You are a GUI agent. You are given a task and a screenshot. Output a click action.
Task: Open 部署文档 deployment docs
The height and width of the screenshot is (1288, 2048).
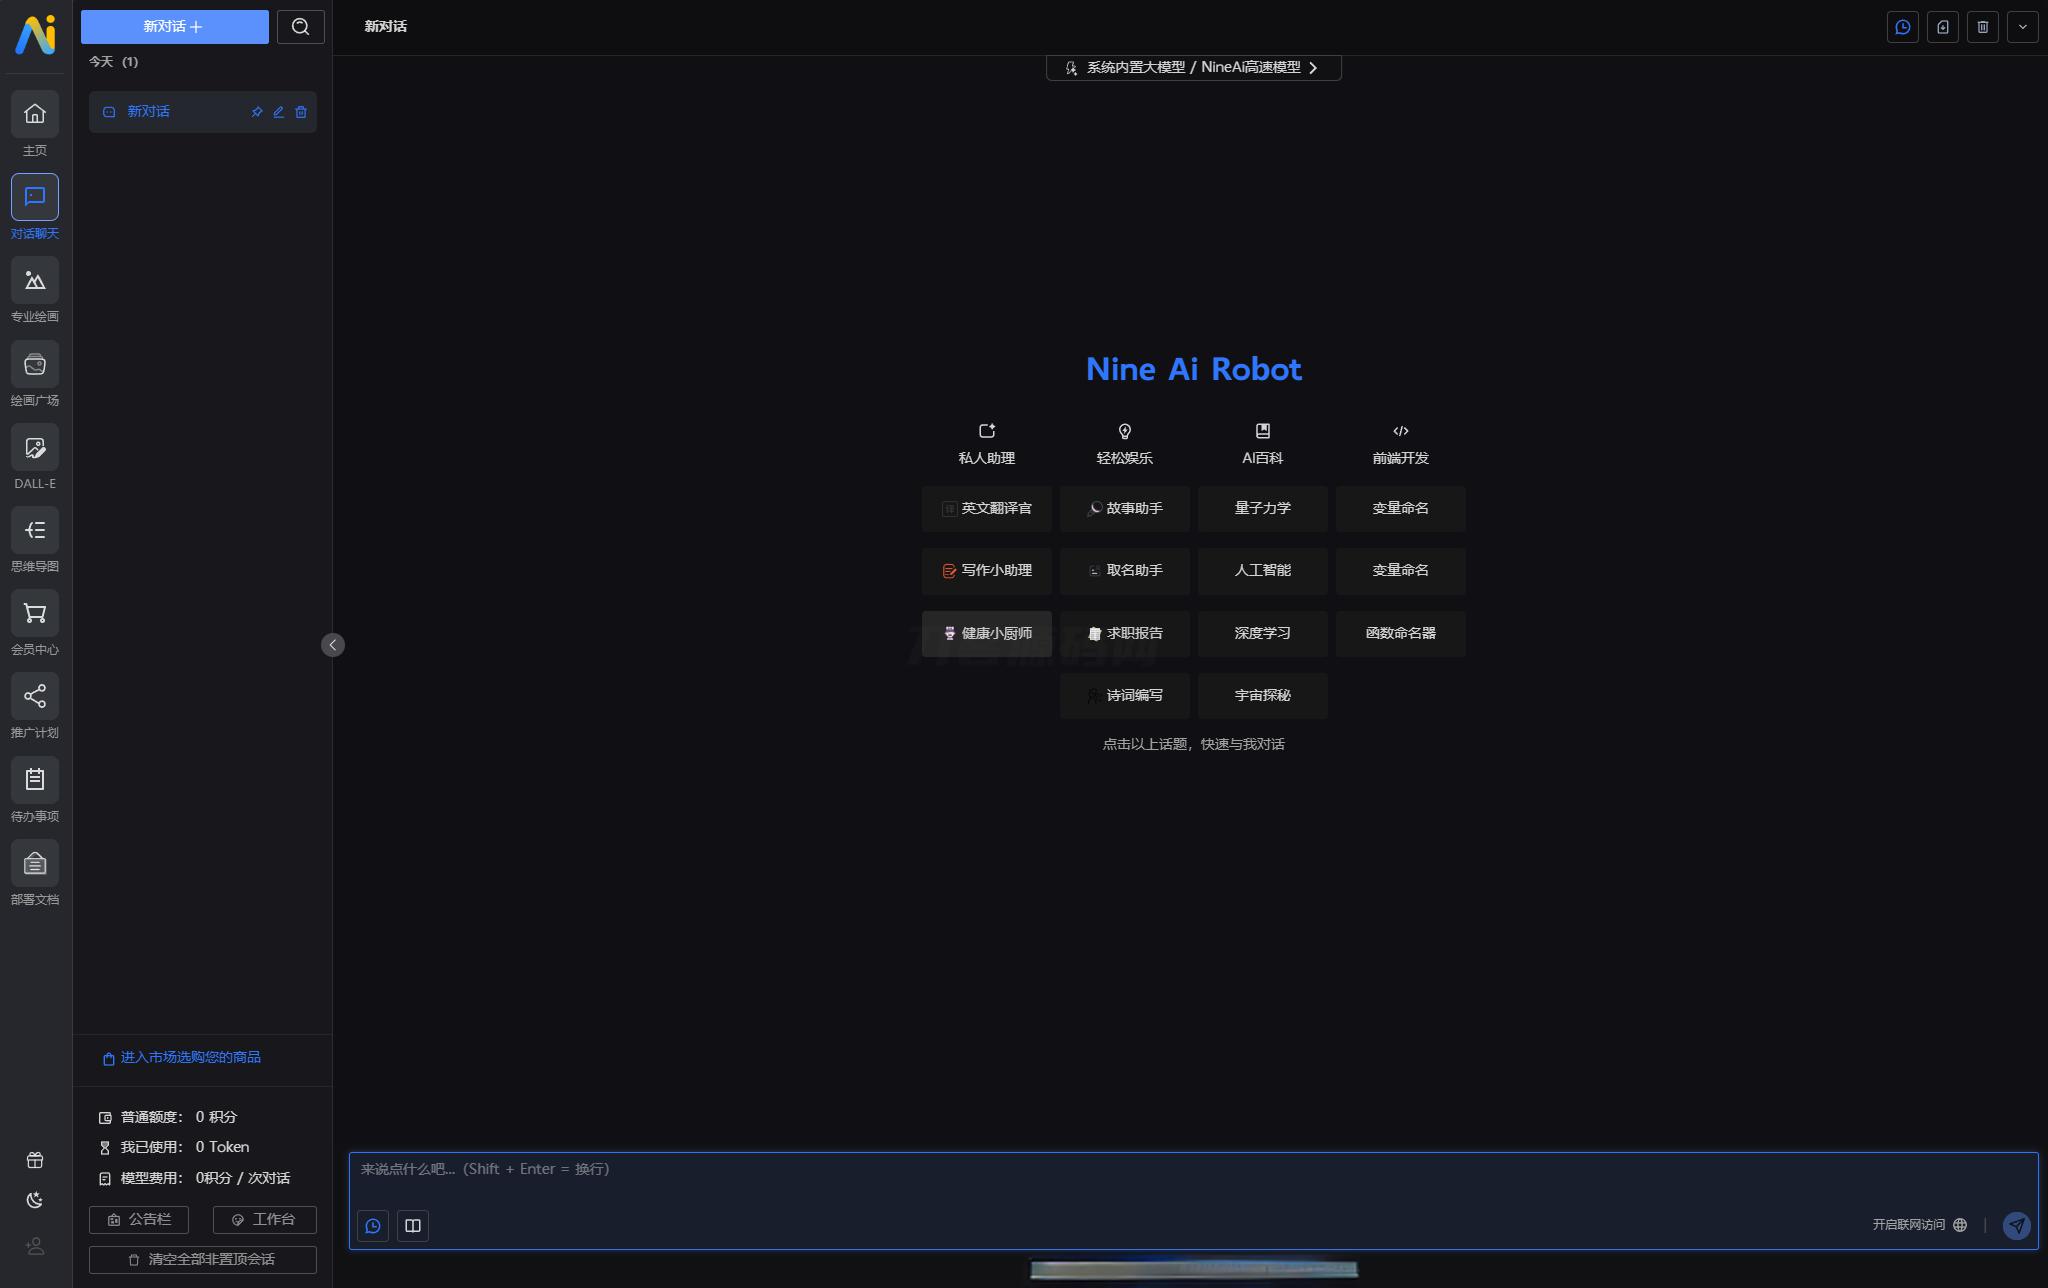click(x=35, y=863)
